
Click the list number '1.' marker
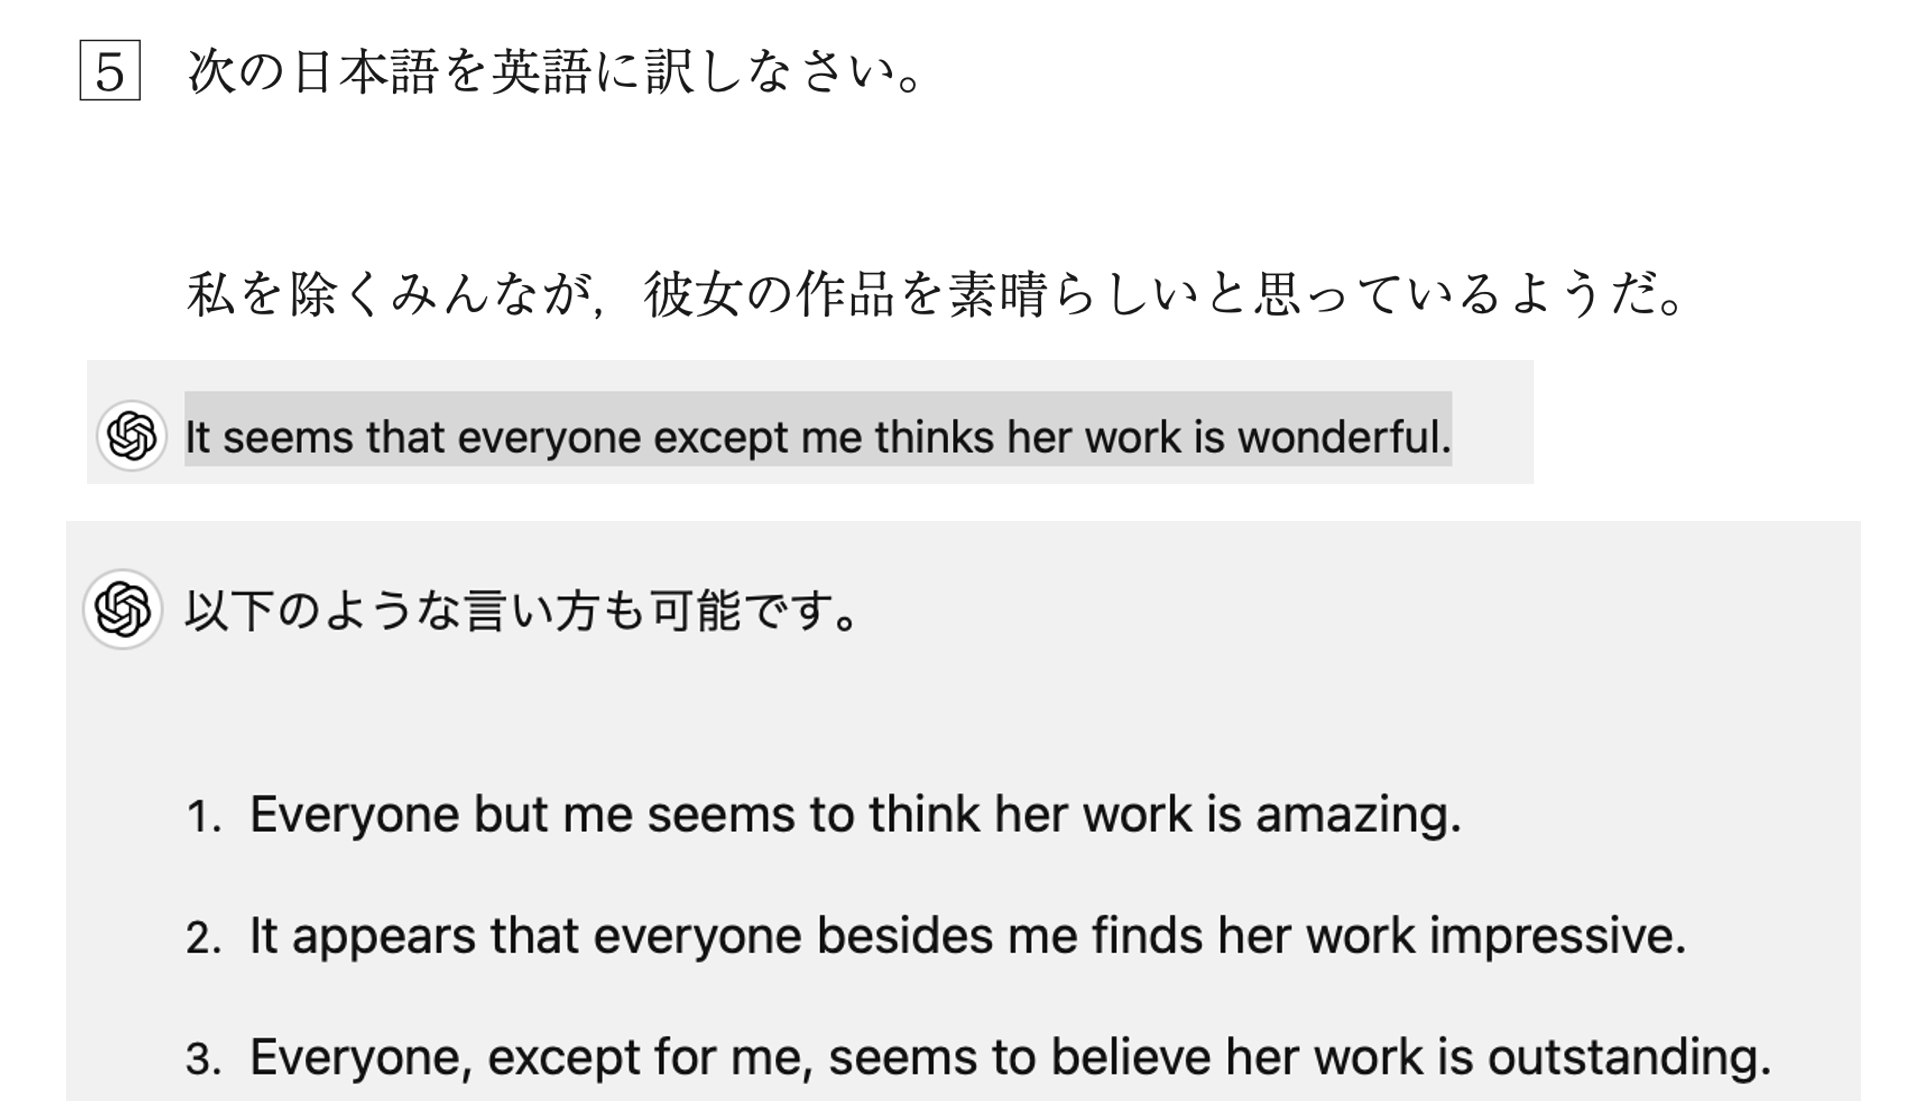pyautogui.click(x=204, y=817)
